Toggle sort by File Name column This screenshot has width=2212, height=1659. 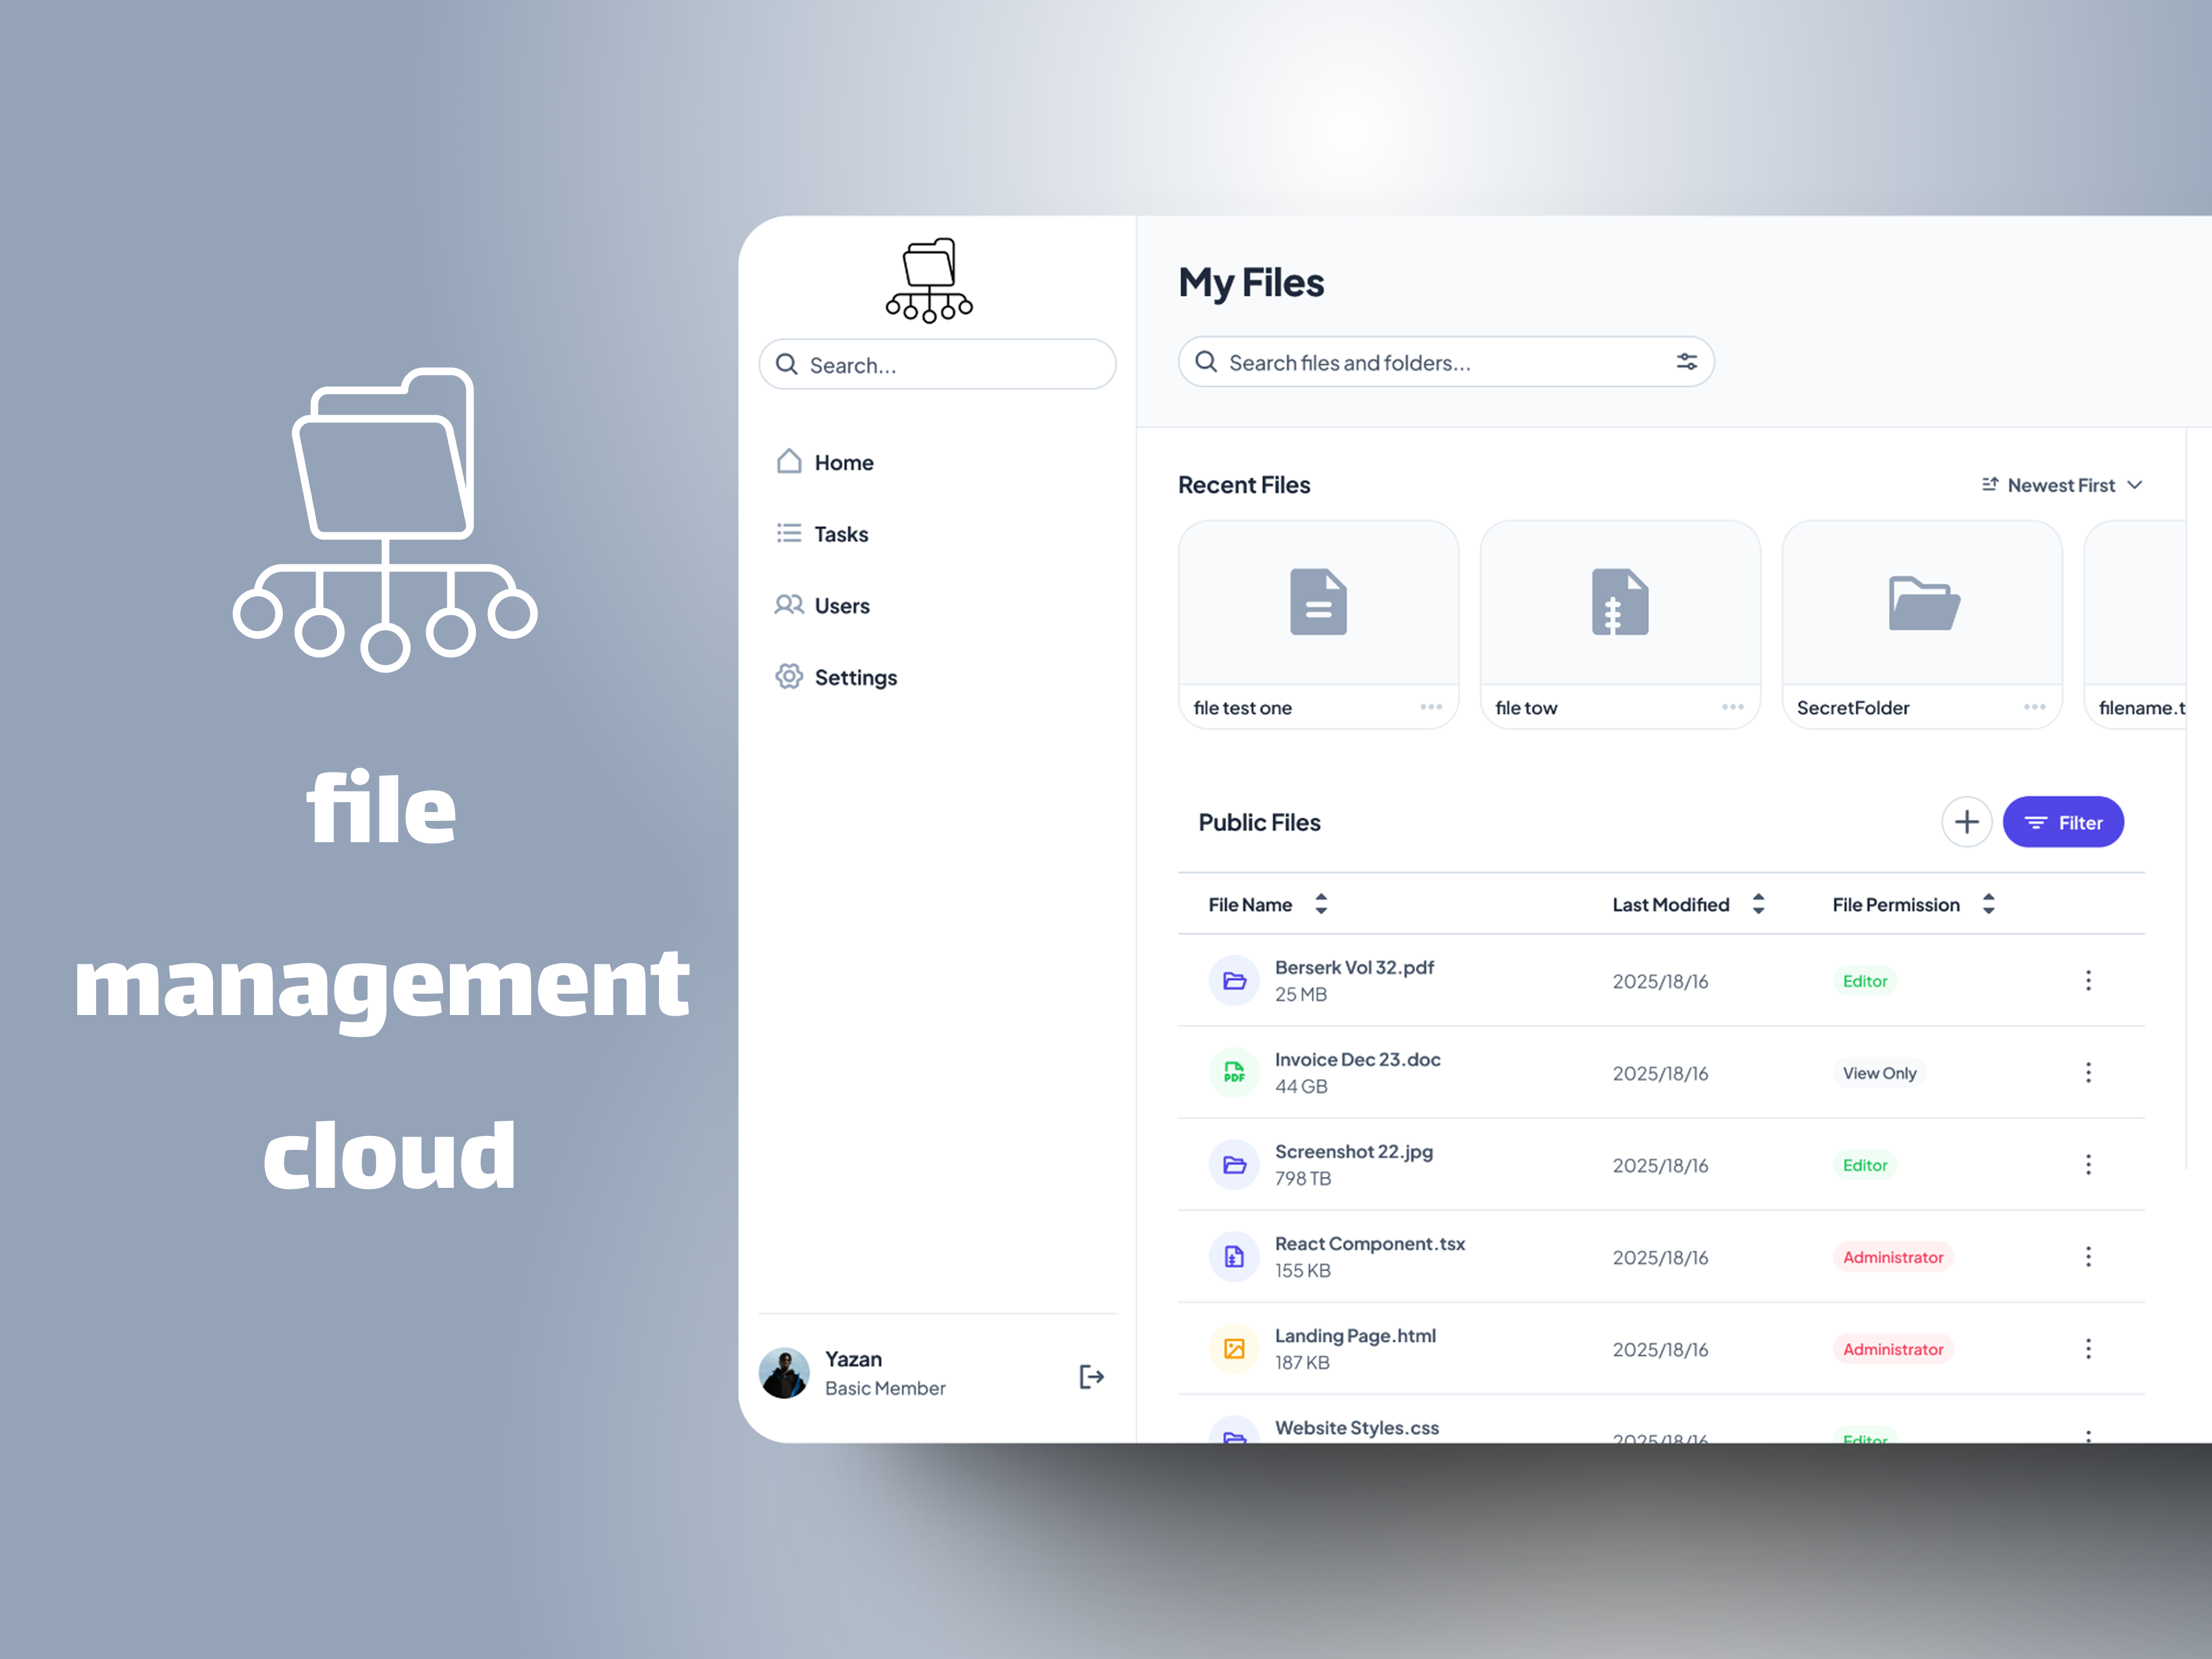(x=1320, y=904)
